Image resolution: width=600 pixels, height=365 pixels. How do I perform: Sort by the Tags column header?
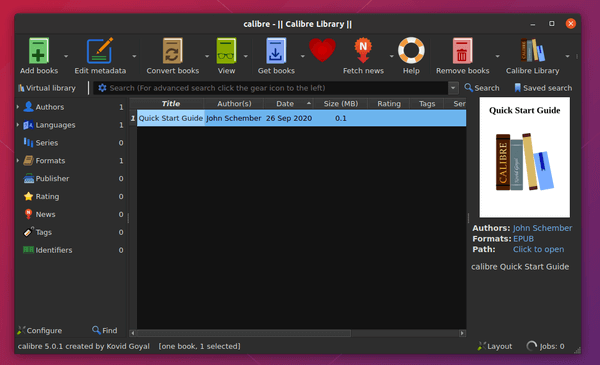(427, 104)
